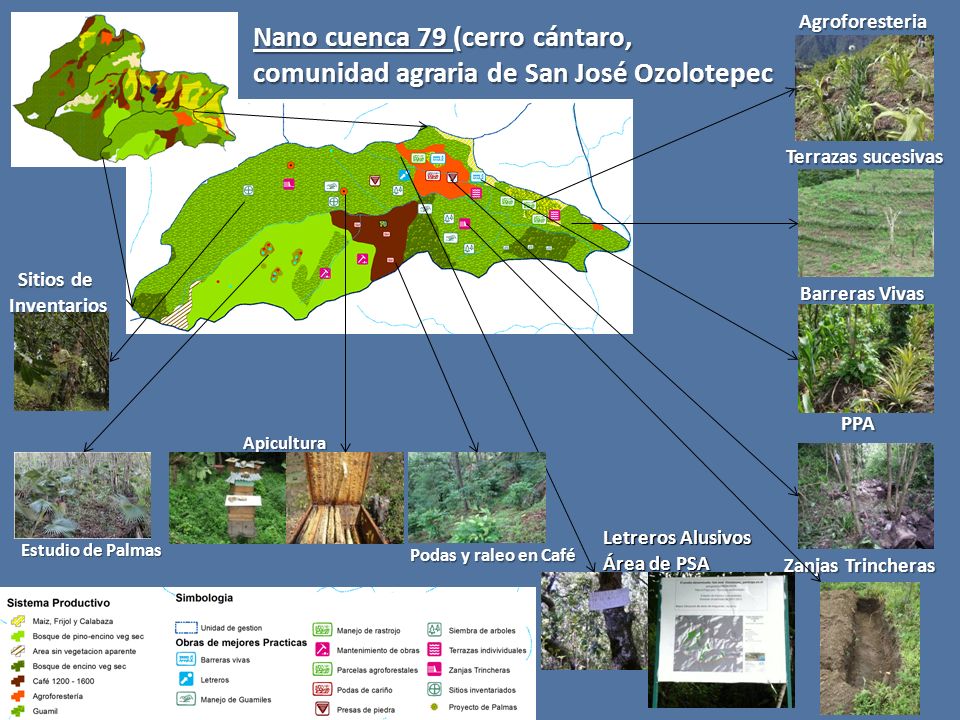The width and height of the screenshot is (960, 720).
Task: Click the 'Apicultura' heading
Action: click(284, 443)
